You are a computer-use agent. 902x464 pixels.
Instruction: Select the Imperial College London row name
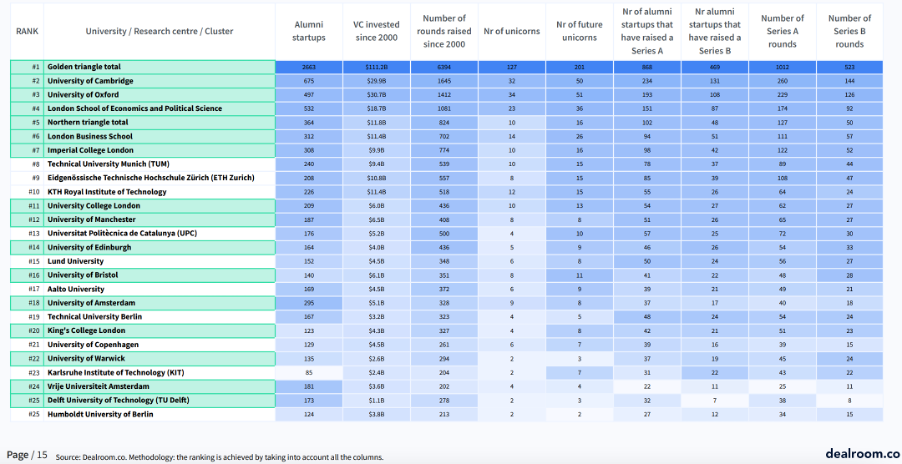[x=90, y=150]
